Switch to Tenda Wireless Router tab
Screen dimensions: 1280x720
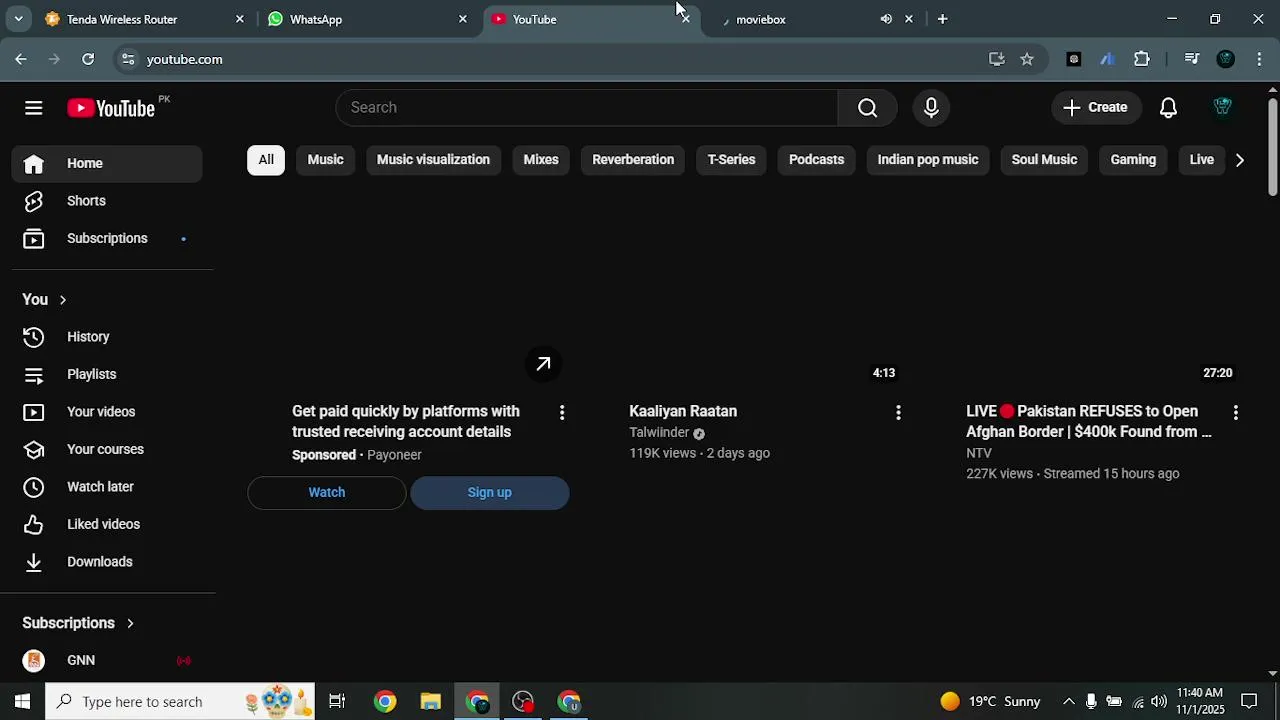143,19
